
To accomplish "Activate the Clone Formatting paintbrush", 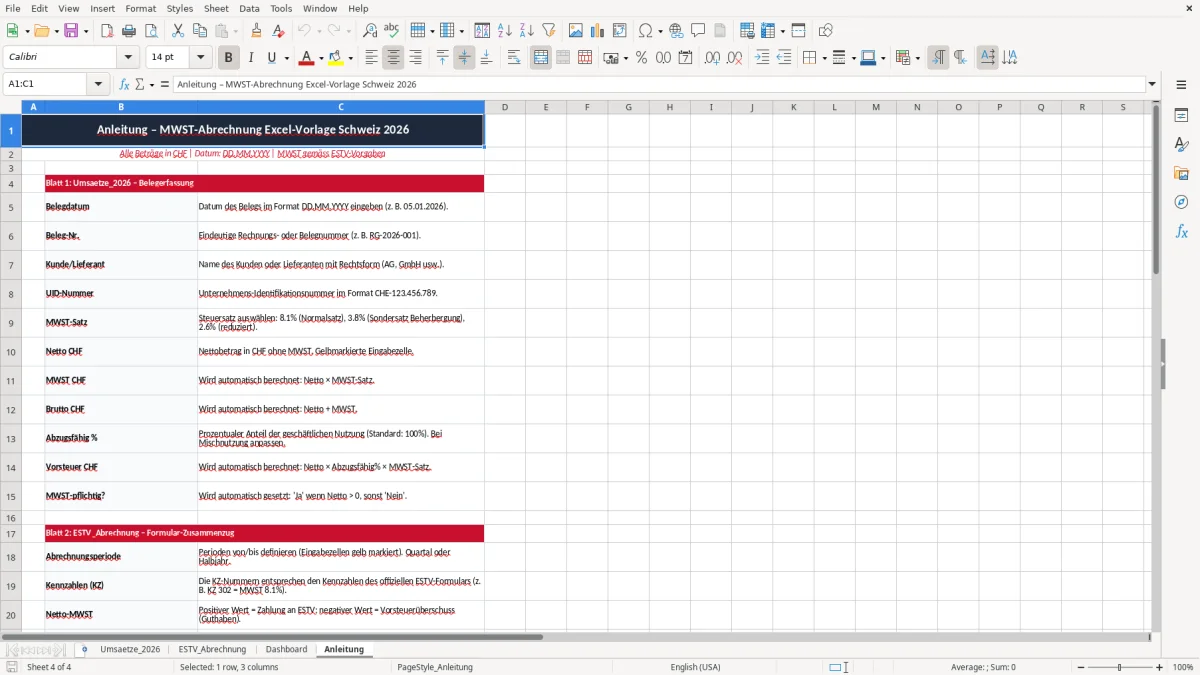I will coord(257,31).
